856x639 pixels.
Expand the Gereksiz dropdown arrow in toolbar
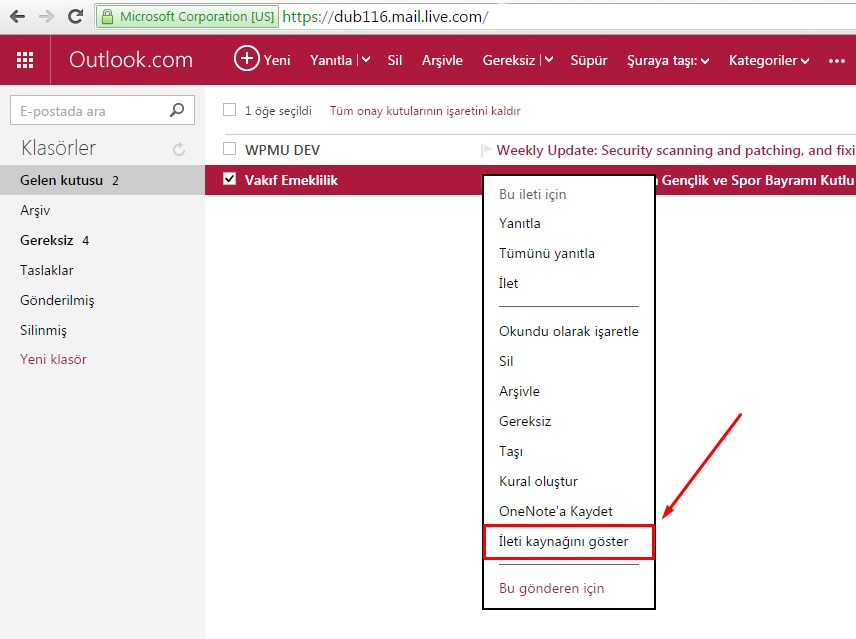pyautogui.click(x=548, y=60)
